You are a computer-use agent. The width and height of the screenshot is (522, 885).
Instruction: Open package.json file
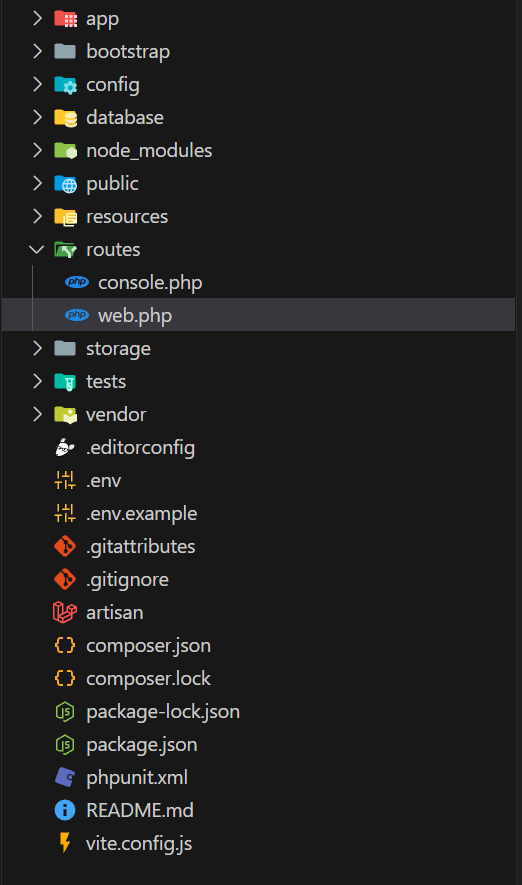click(142, 745)
